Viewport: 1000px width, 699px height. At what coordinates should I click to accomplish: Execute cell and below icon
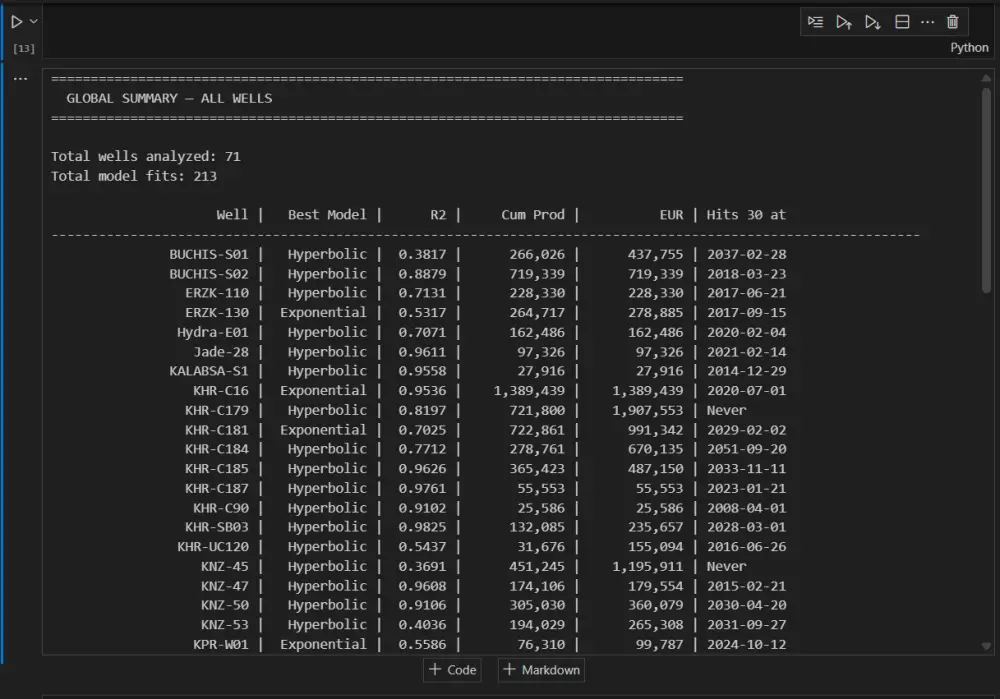pyautogui.click(x=872, y=22)
